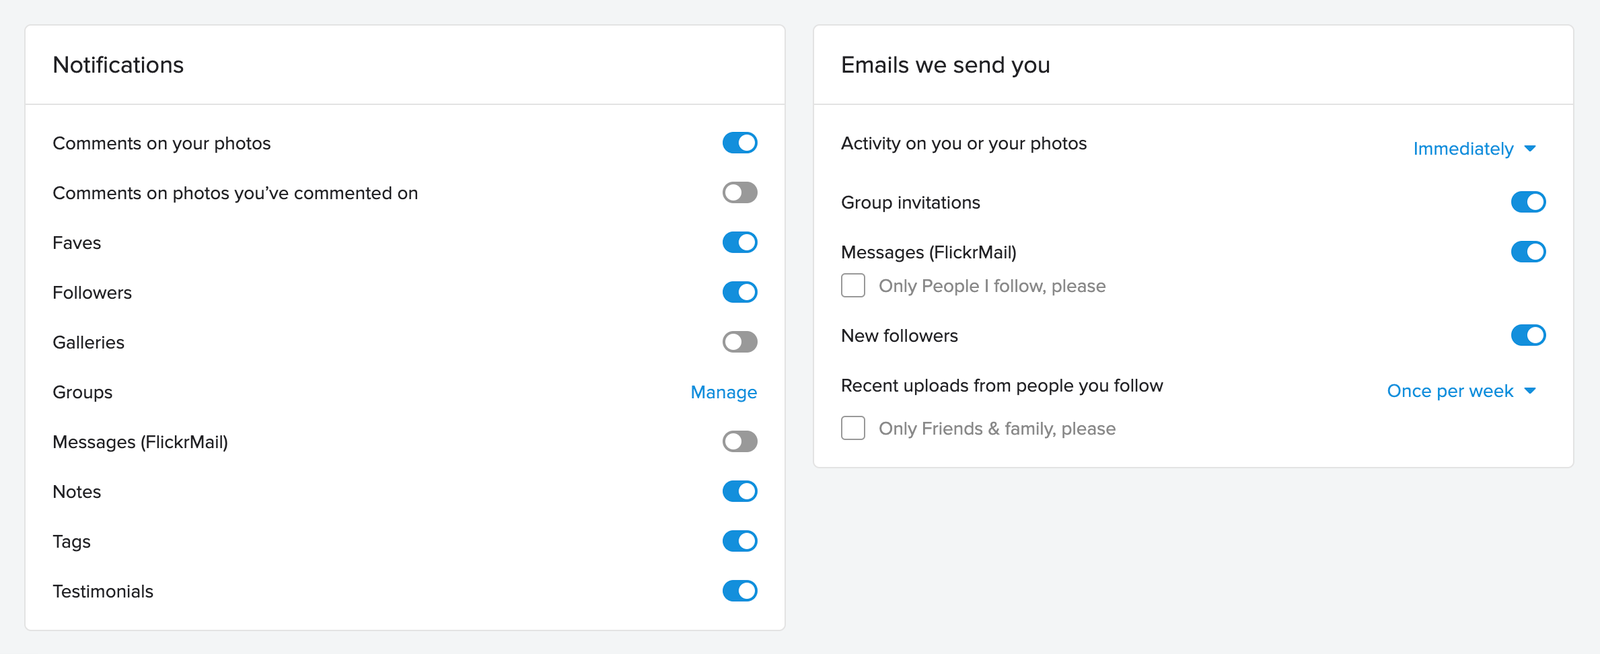Turn off Group invitations emails
Image resolution: width=1600 pixels, height=654 pixels.
[x=1528, y=202]
